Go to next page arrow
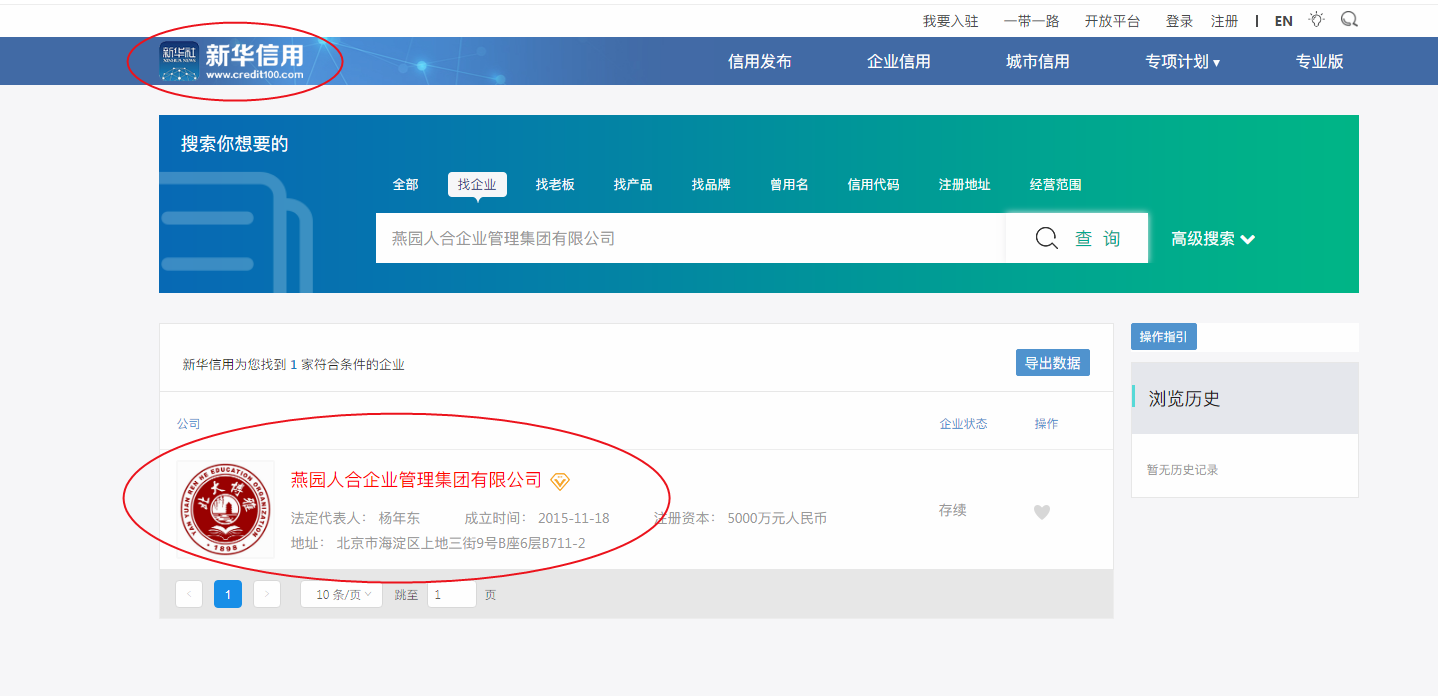Viewport: 1438px width, 696px height. point(267,594)
